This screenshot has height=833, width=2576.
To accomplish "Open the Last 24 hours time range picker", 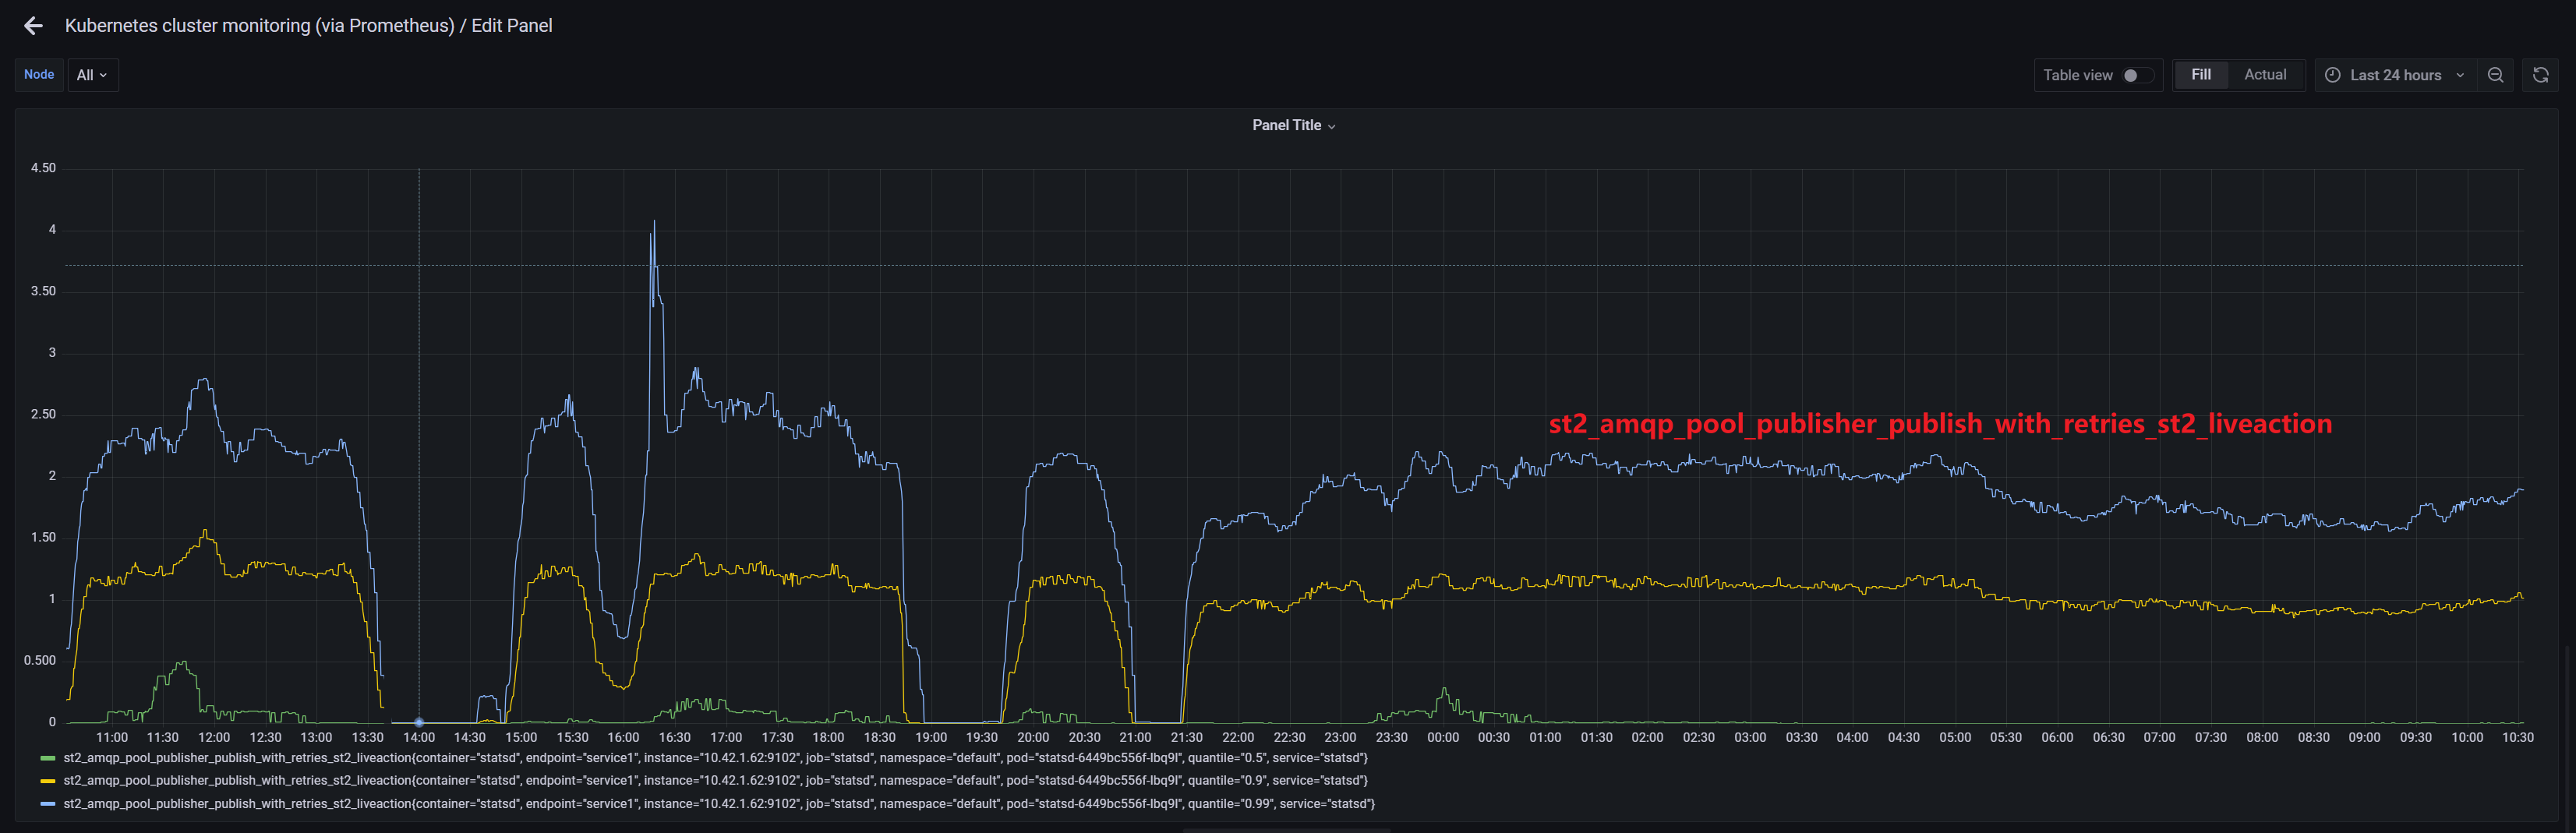I will click(x=2393, y=74).
